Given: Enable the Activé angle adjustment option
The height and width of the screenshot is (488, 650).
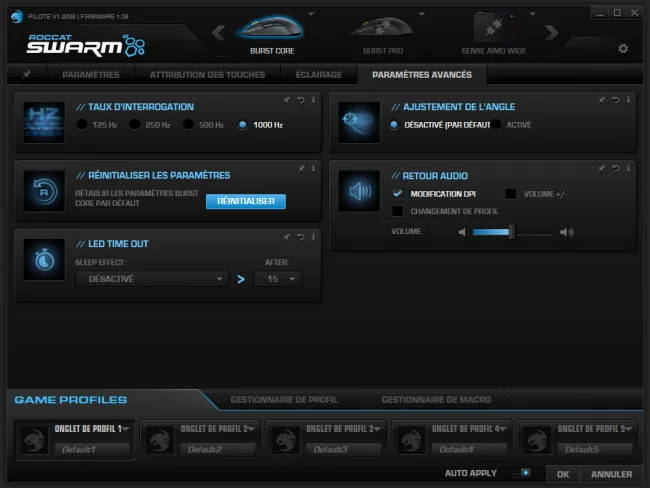Looking at the screenshot, I should pos(496,124).
